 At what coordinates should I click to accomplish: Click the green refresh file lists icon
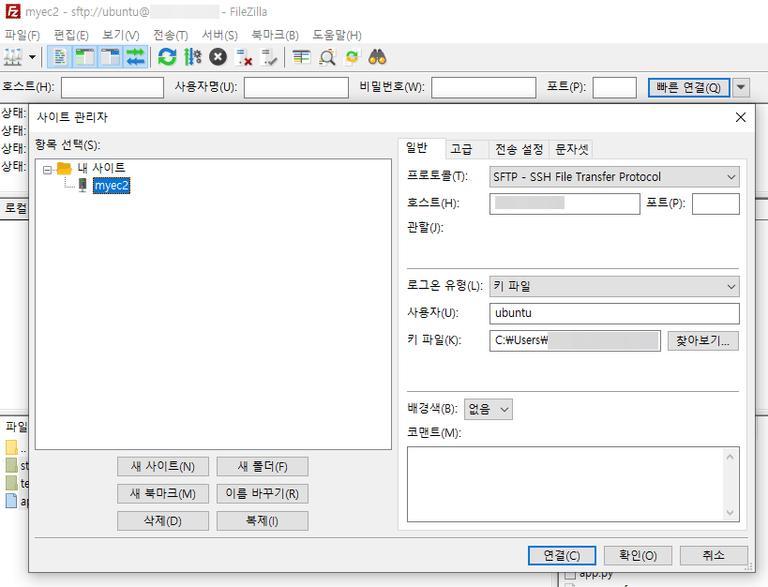[167, 57]
